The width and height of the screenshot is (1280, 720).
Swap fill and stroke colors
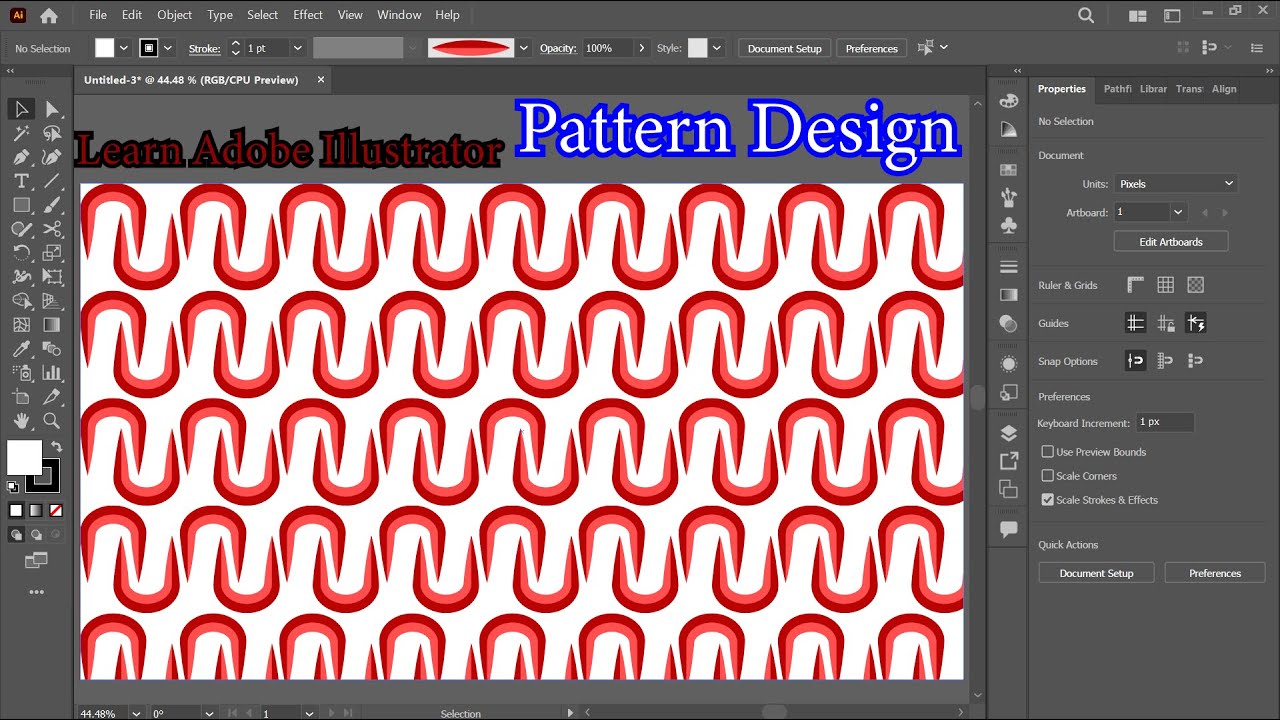57,447
